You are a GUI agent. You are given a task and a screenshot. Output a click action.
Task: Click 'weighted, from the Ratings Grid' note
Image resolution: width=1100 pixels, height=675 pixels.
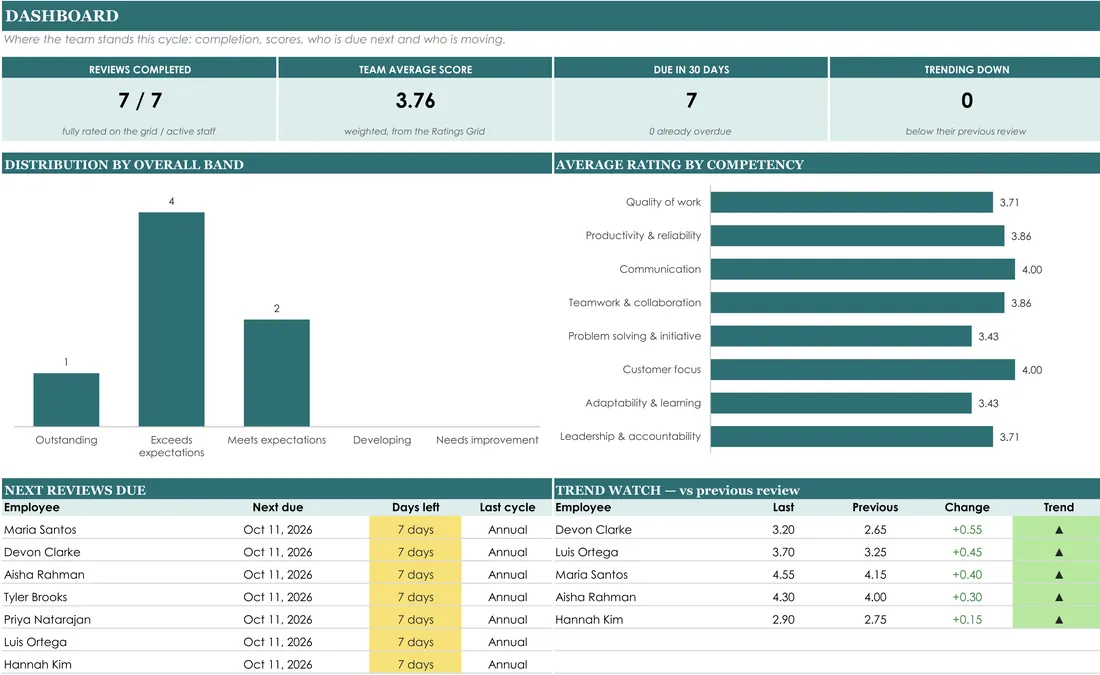click(414, 131)
